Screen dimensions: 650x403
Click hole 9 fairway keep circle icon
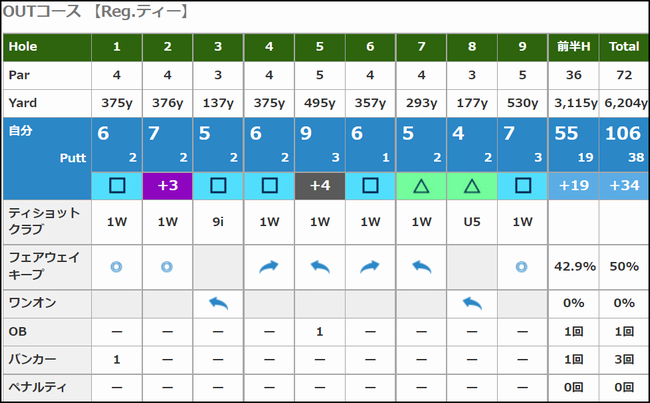tap(522, 267)
